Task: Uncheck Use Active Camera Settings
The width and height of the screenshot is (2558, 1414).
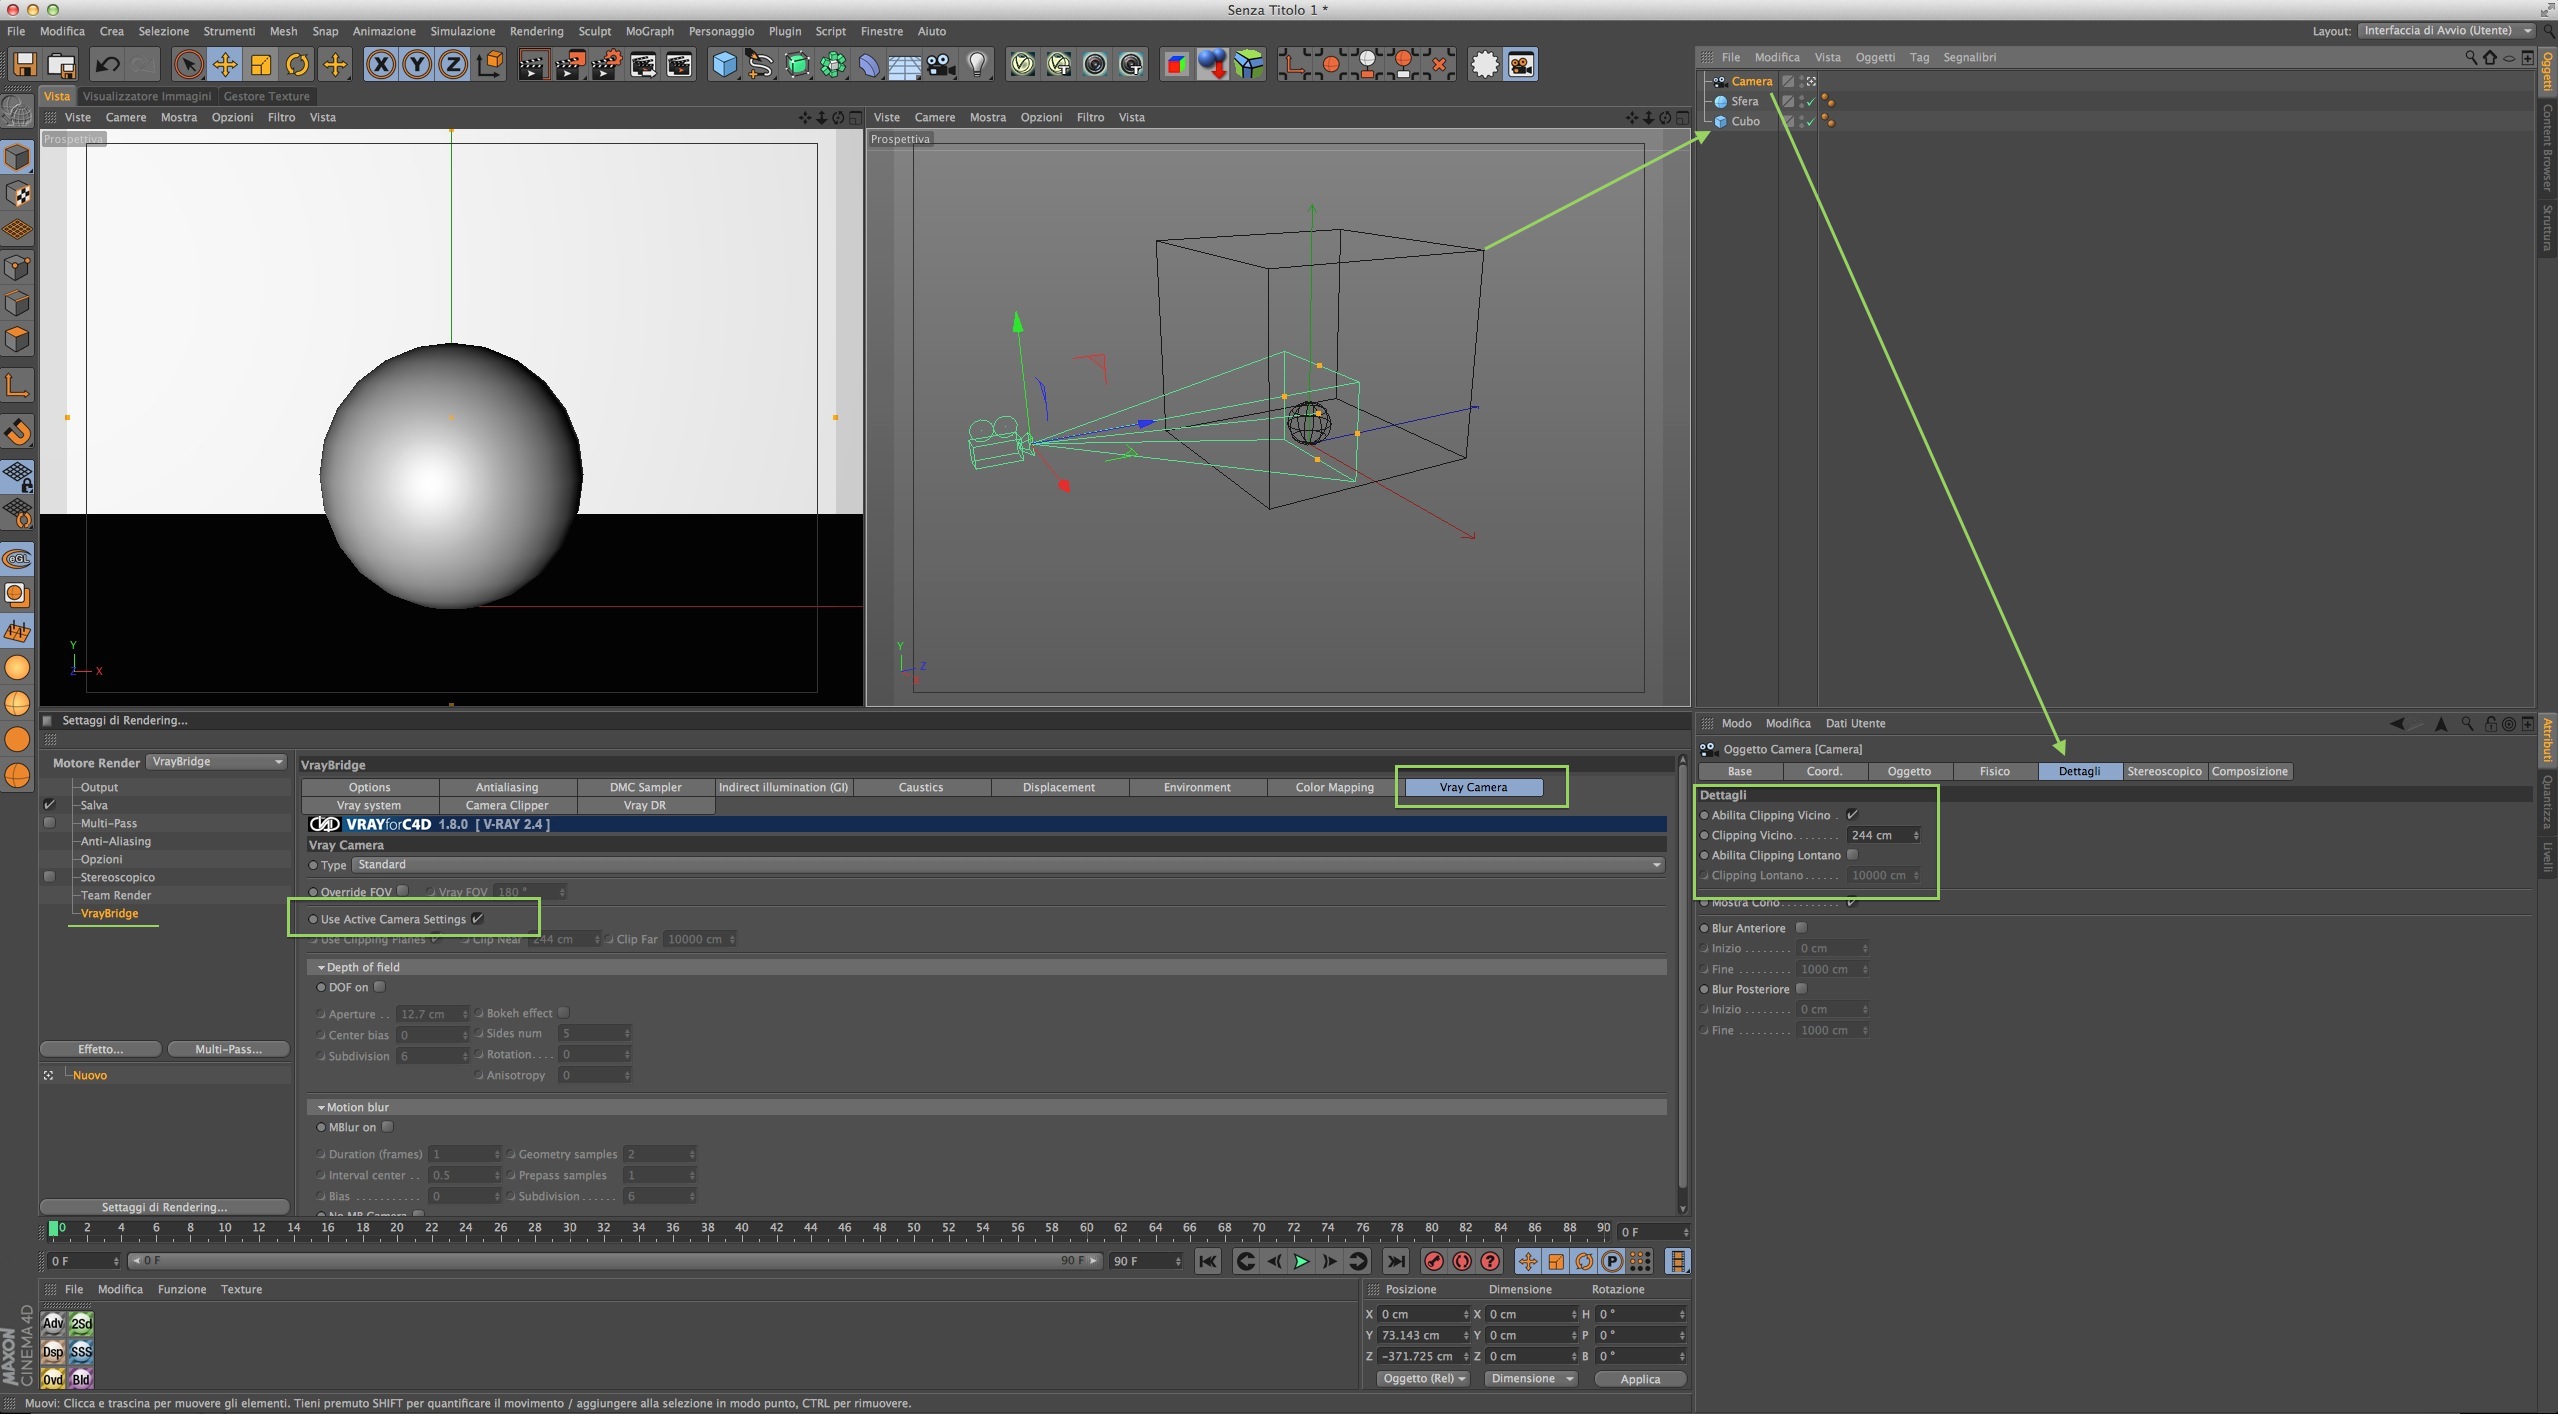Action: [x=478, y=918]
